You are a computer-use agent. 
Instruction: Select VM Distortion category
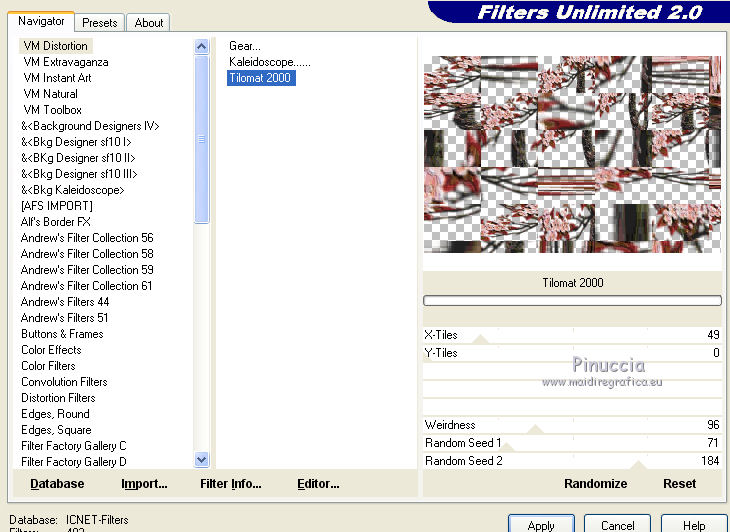[56, 46]
